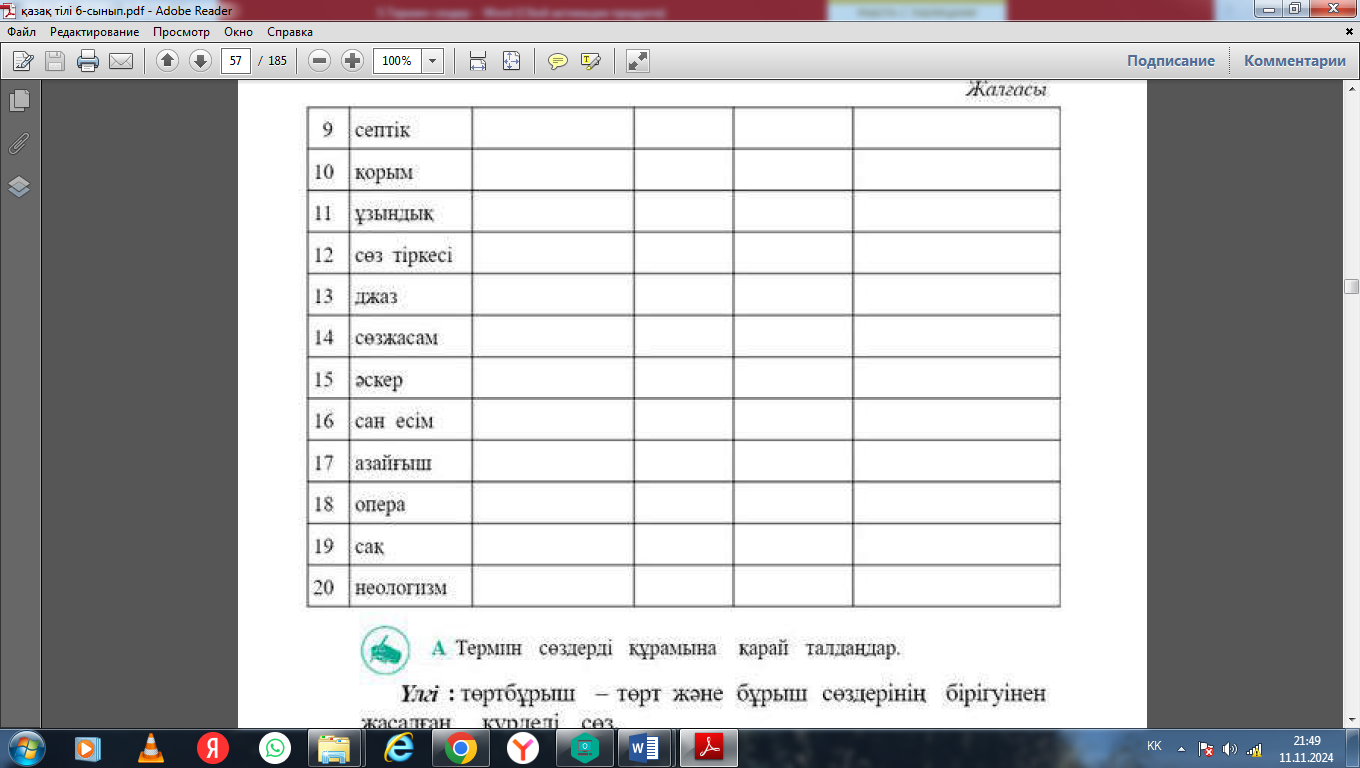Click "сөз тіркесі" in row 12
The width and height of the screenshot is (1360, 768).
tap(404, 256)
